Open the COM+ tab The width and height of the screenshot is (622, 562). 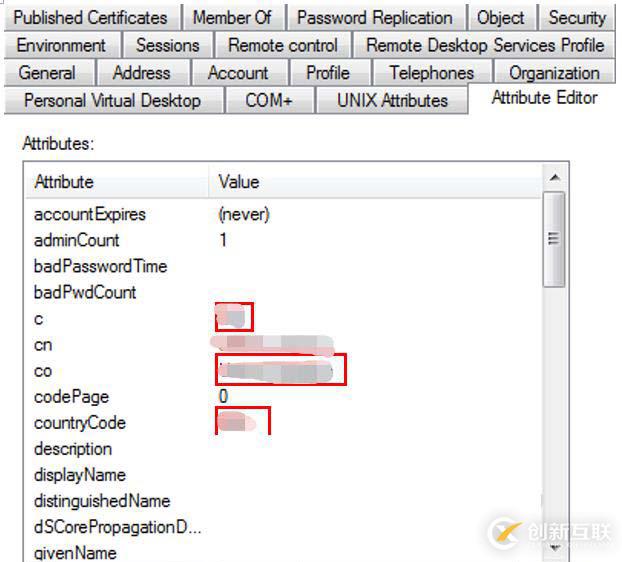(x=269, y=100)
